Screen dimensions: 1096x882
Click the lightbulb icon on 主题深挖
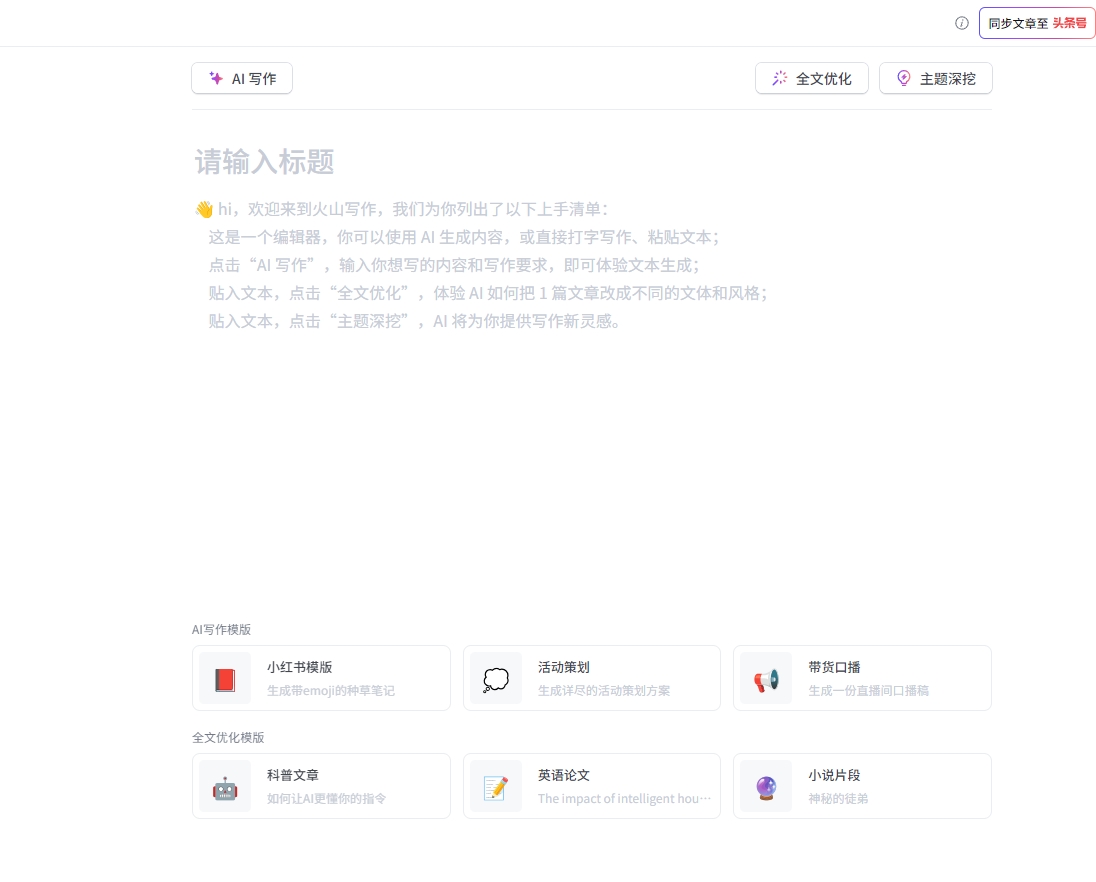(x=904, y=78)
